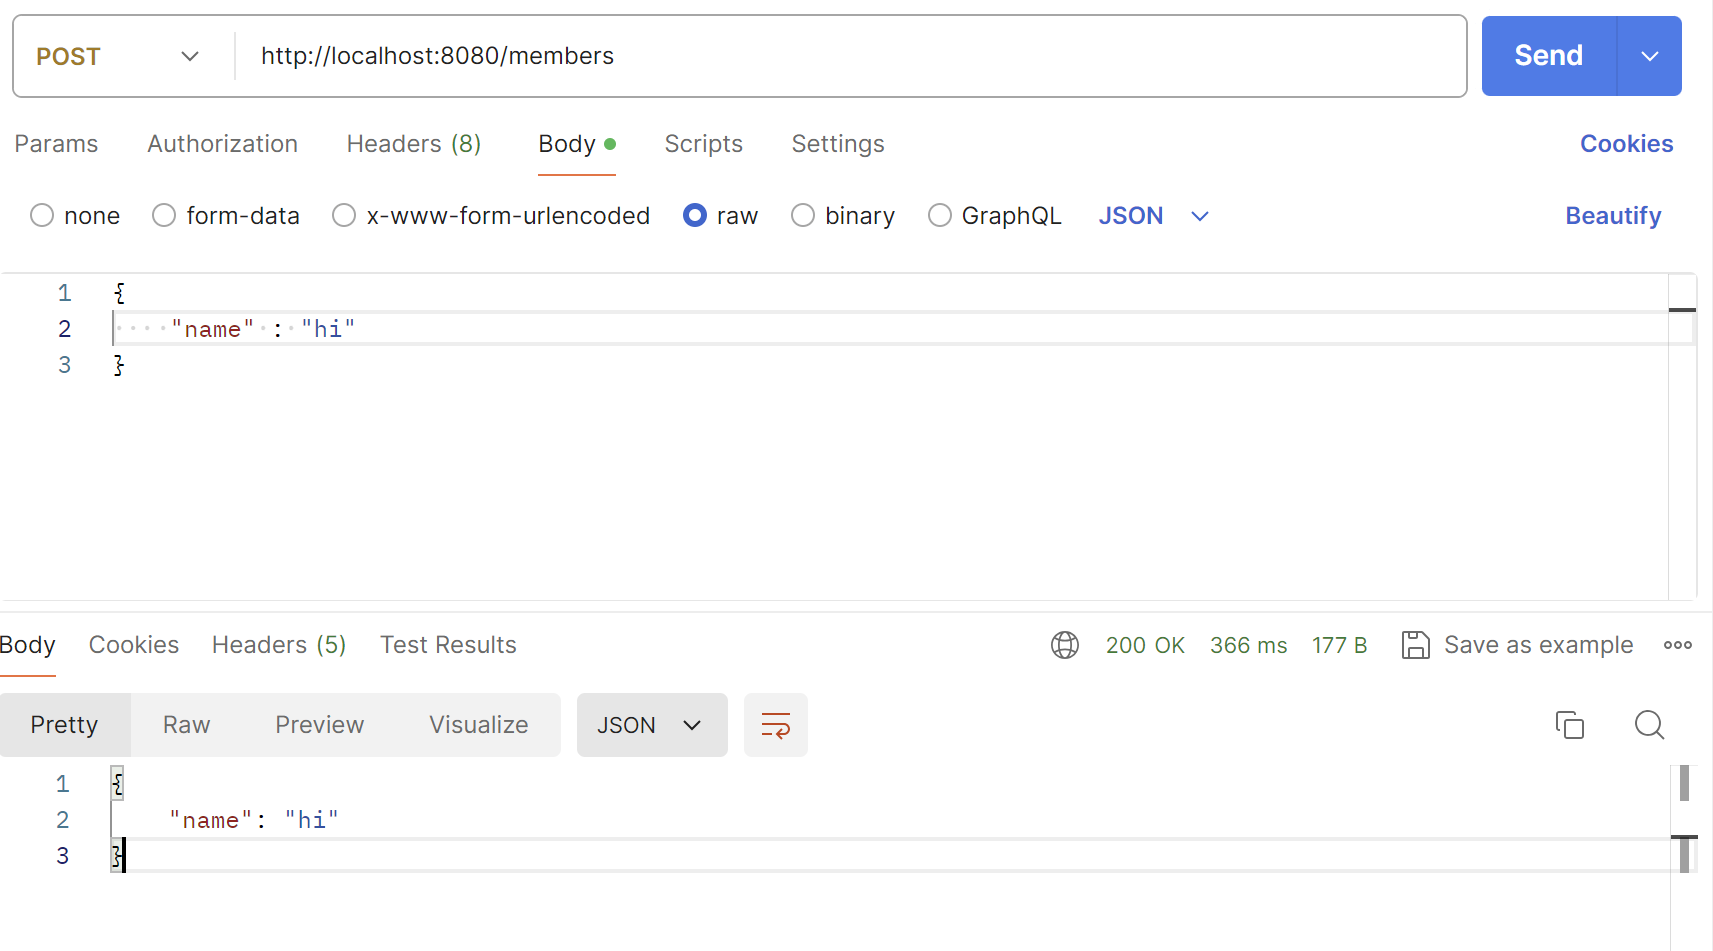Image resolution: width=1713 pixels, height=951 pixels.
Task: Switch to the Test Results tab
Action: 448,645
